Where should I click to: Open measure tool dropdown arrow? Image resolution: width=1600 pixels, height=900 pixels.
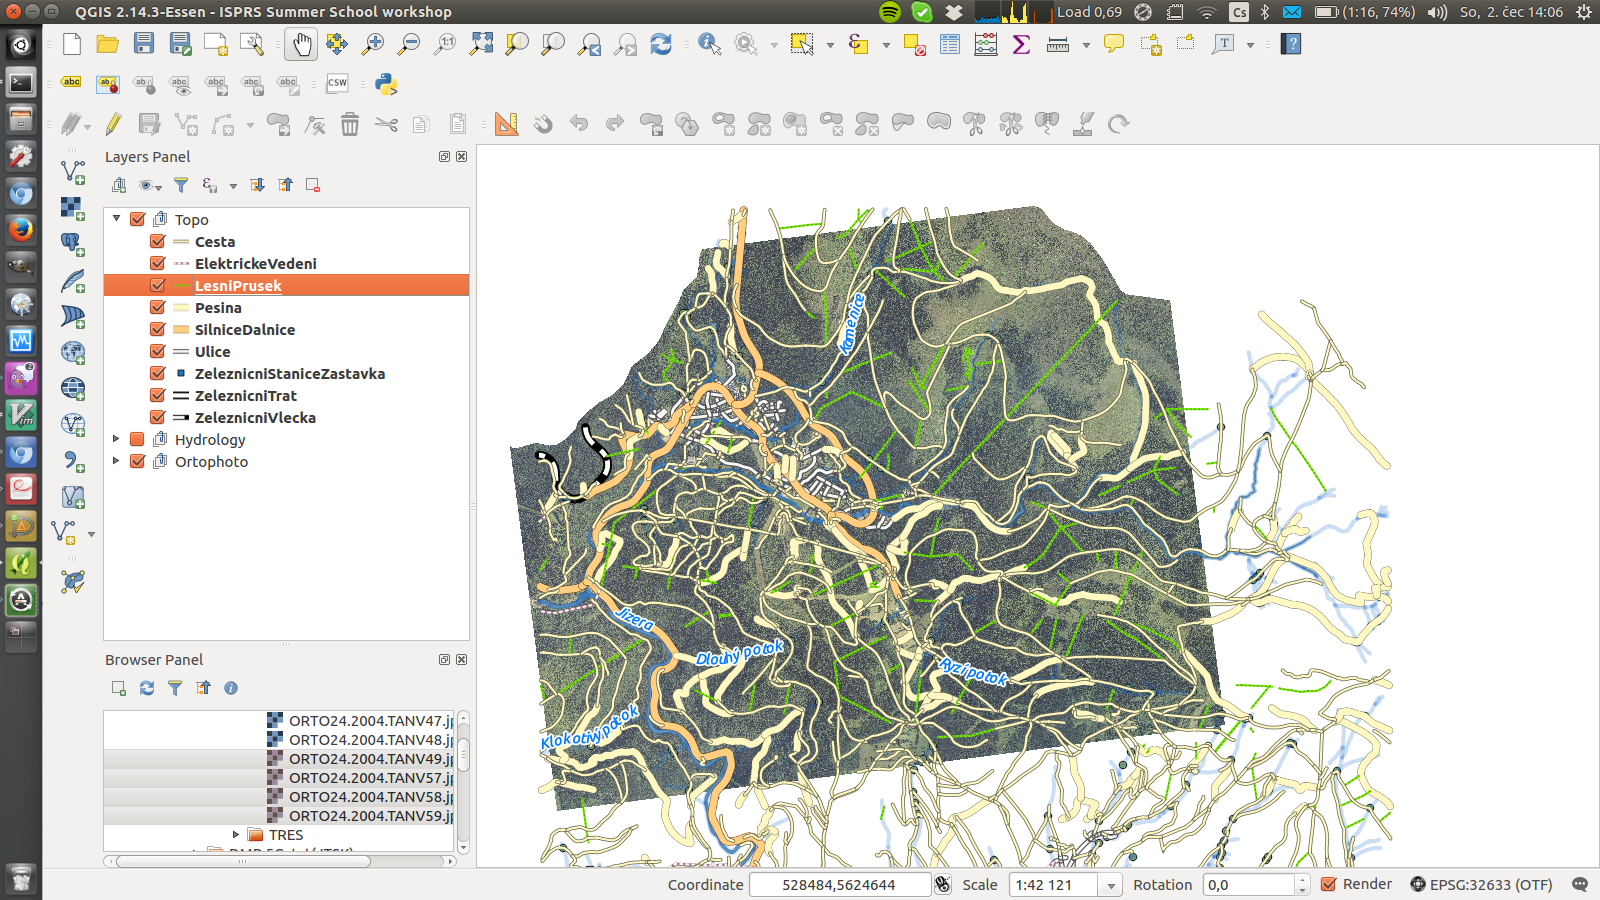(1086, 45)
